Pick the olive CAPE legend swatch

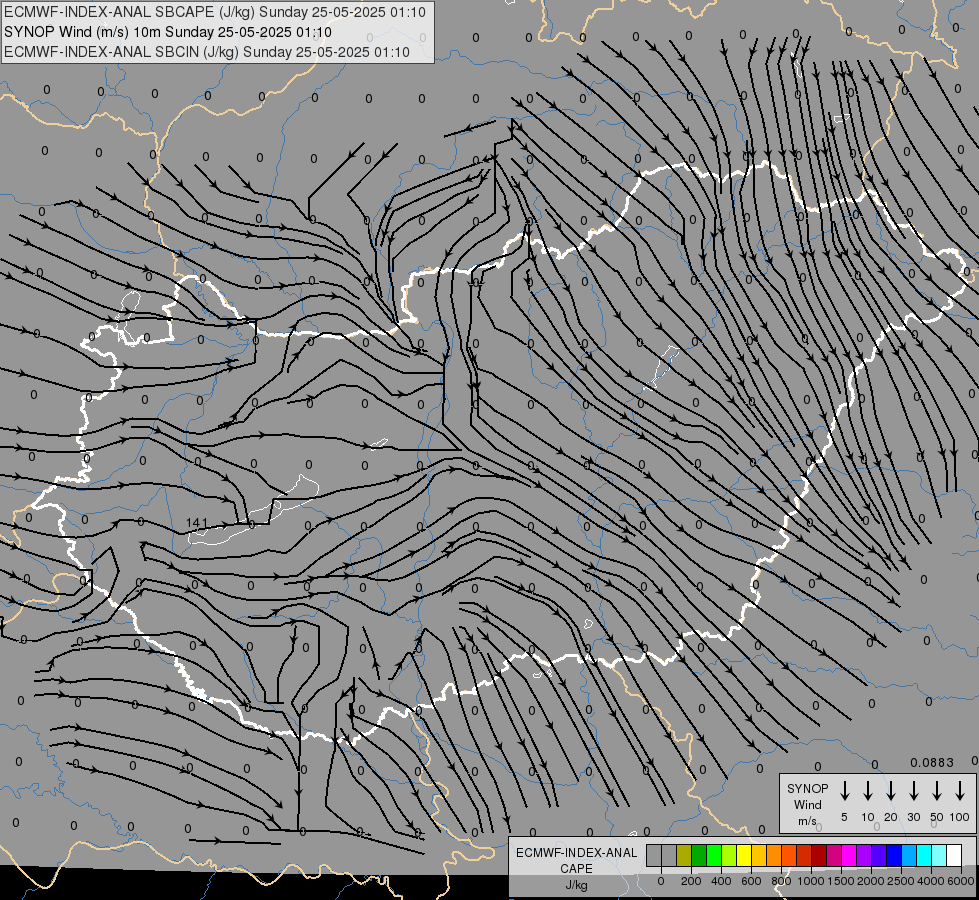click(684, 855)
